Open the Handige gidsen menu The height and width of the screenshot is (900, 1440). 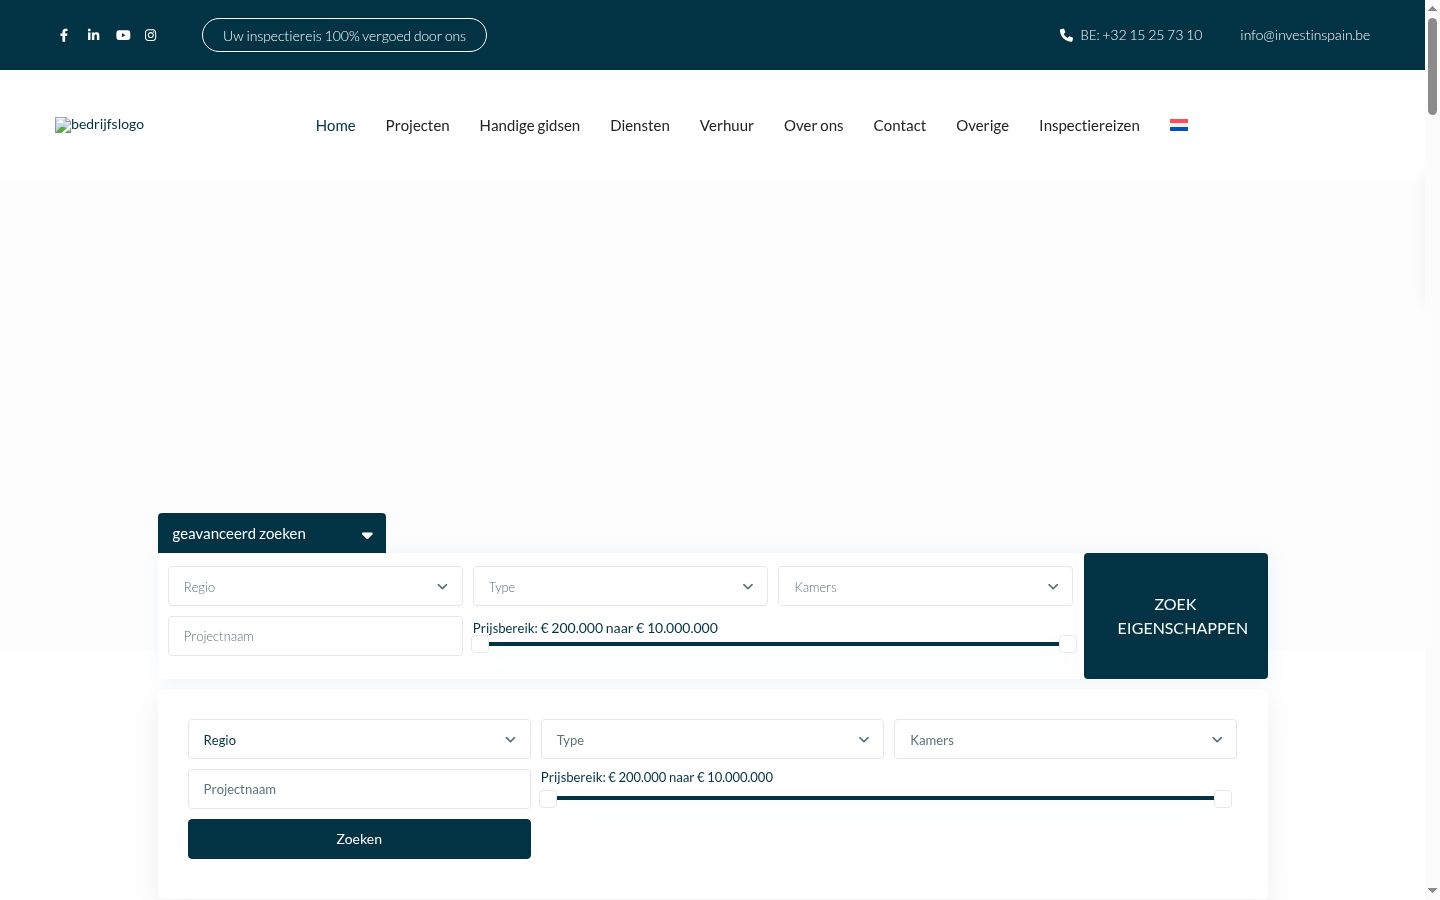[x=530, y=125]
